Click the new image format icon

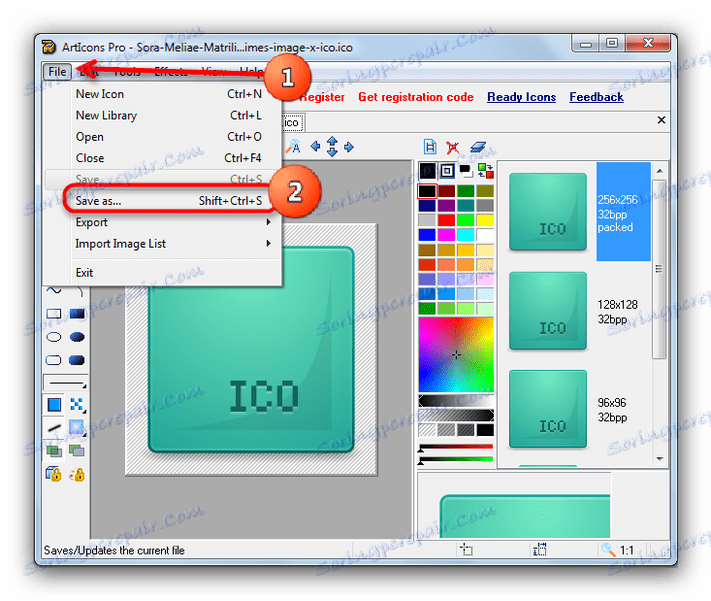430,147
